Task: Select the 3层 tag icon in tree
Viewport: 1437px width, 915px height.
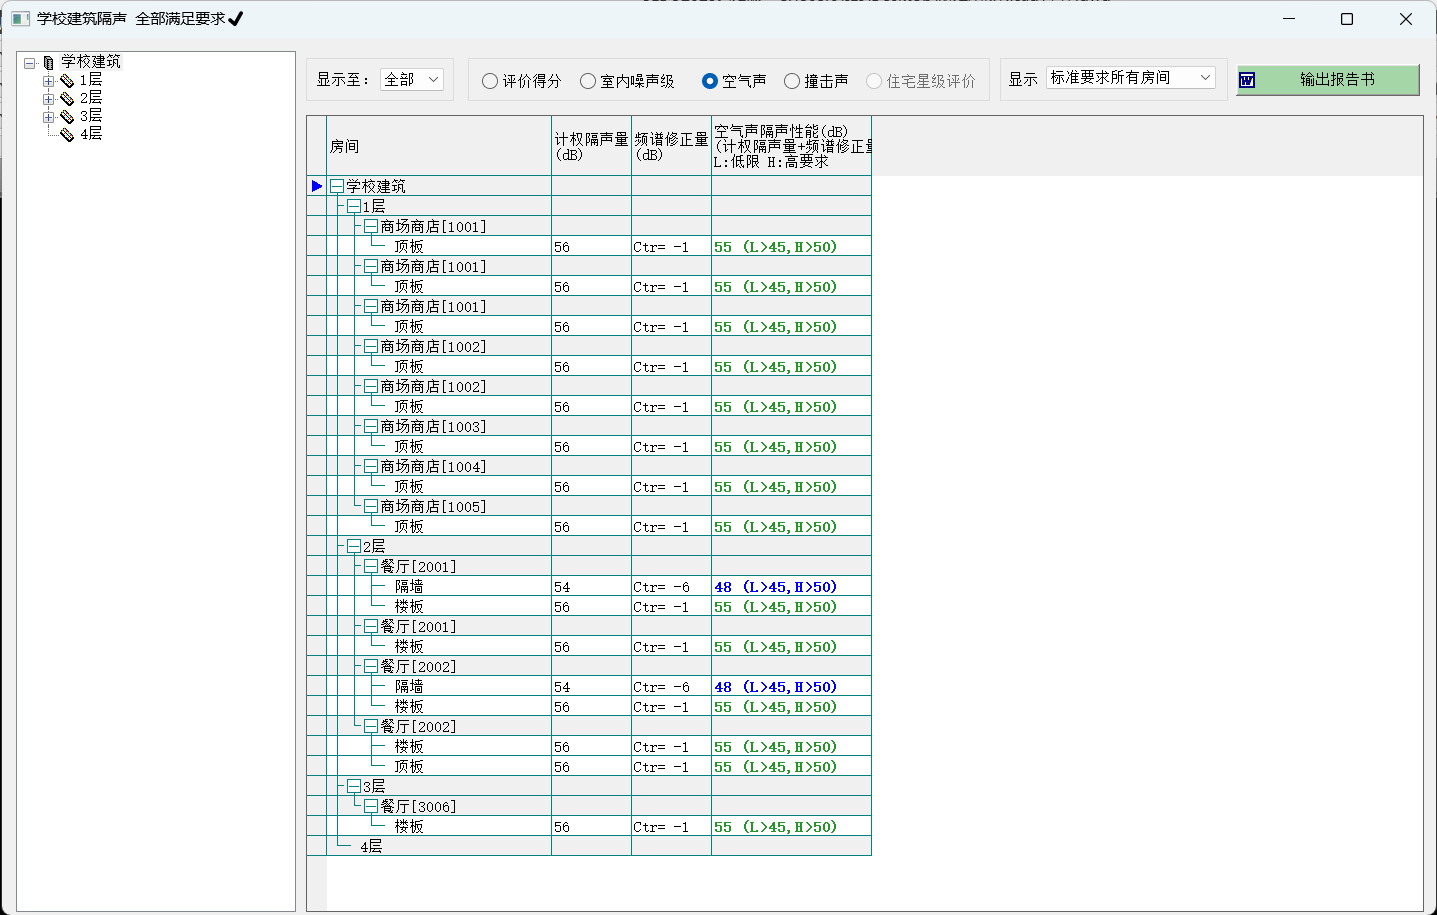Action: 67,116
